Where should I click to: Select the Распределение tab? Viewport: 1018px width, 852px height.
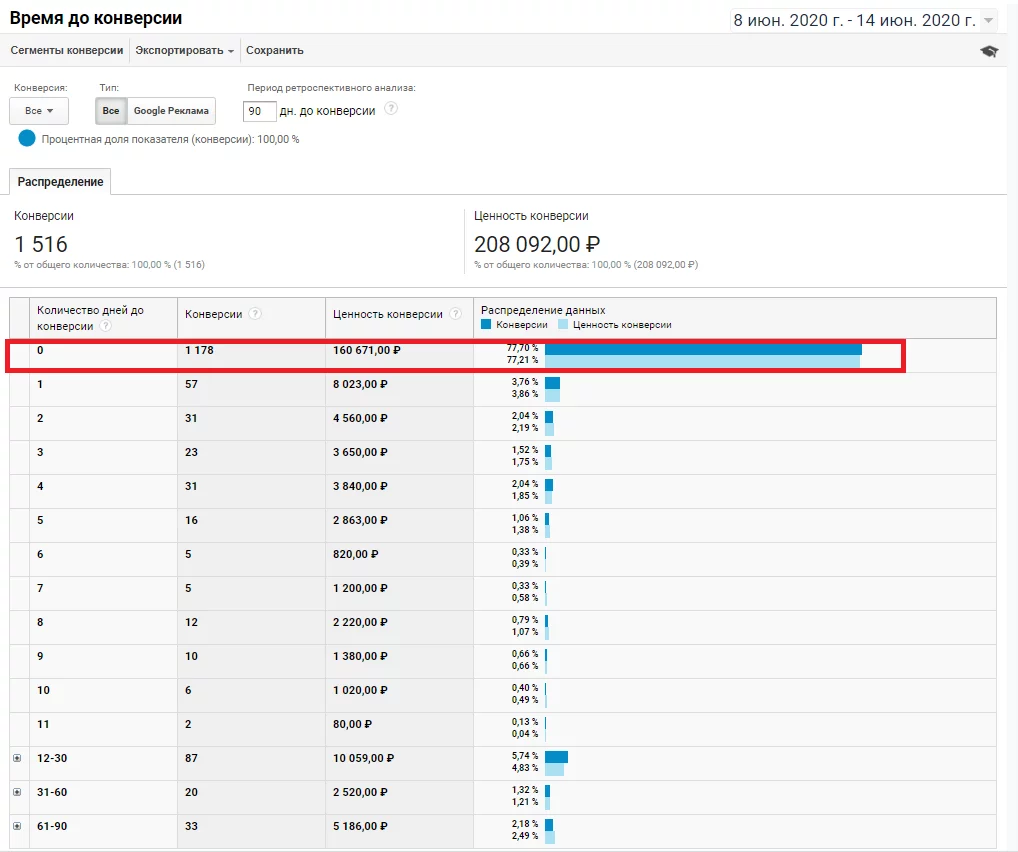click(x=60, y=182)
